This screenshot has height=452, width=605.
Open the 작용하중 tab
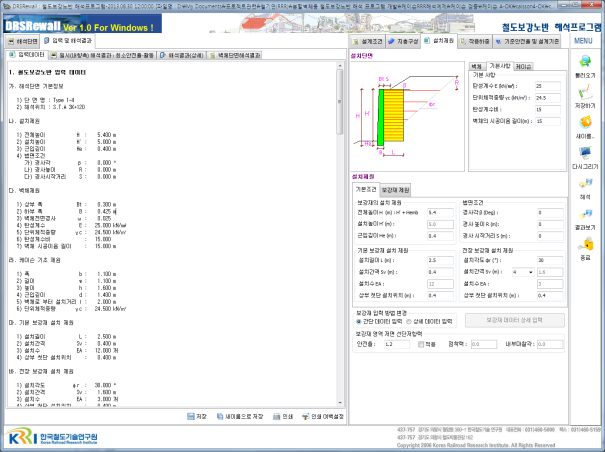tap(475, 41)
